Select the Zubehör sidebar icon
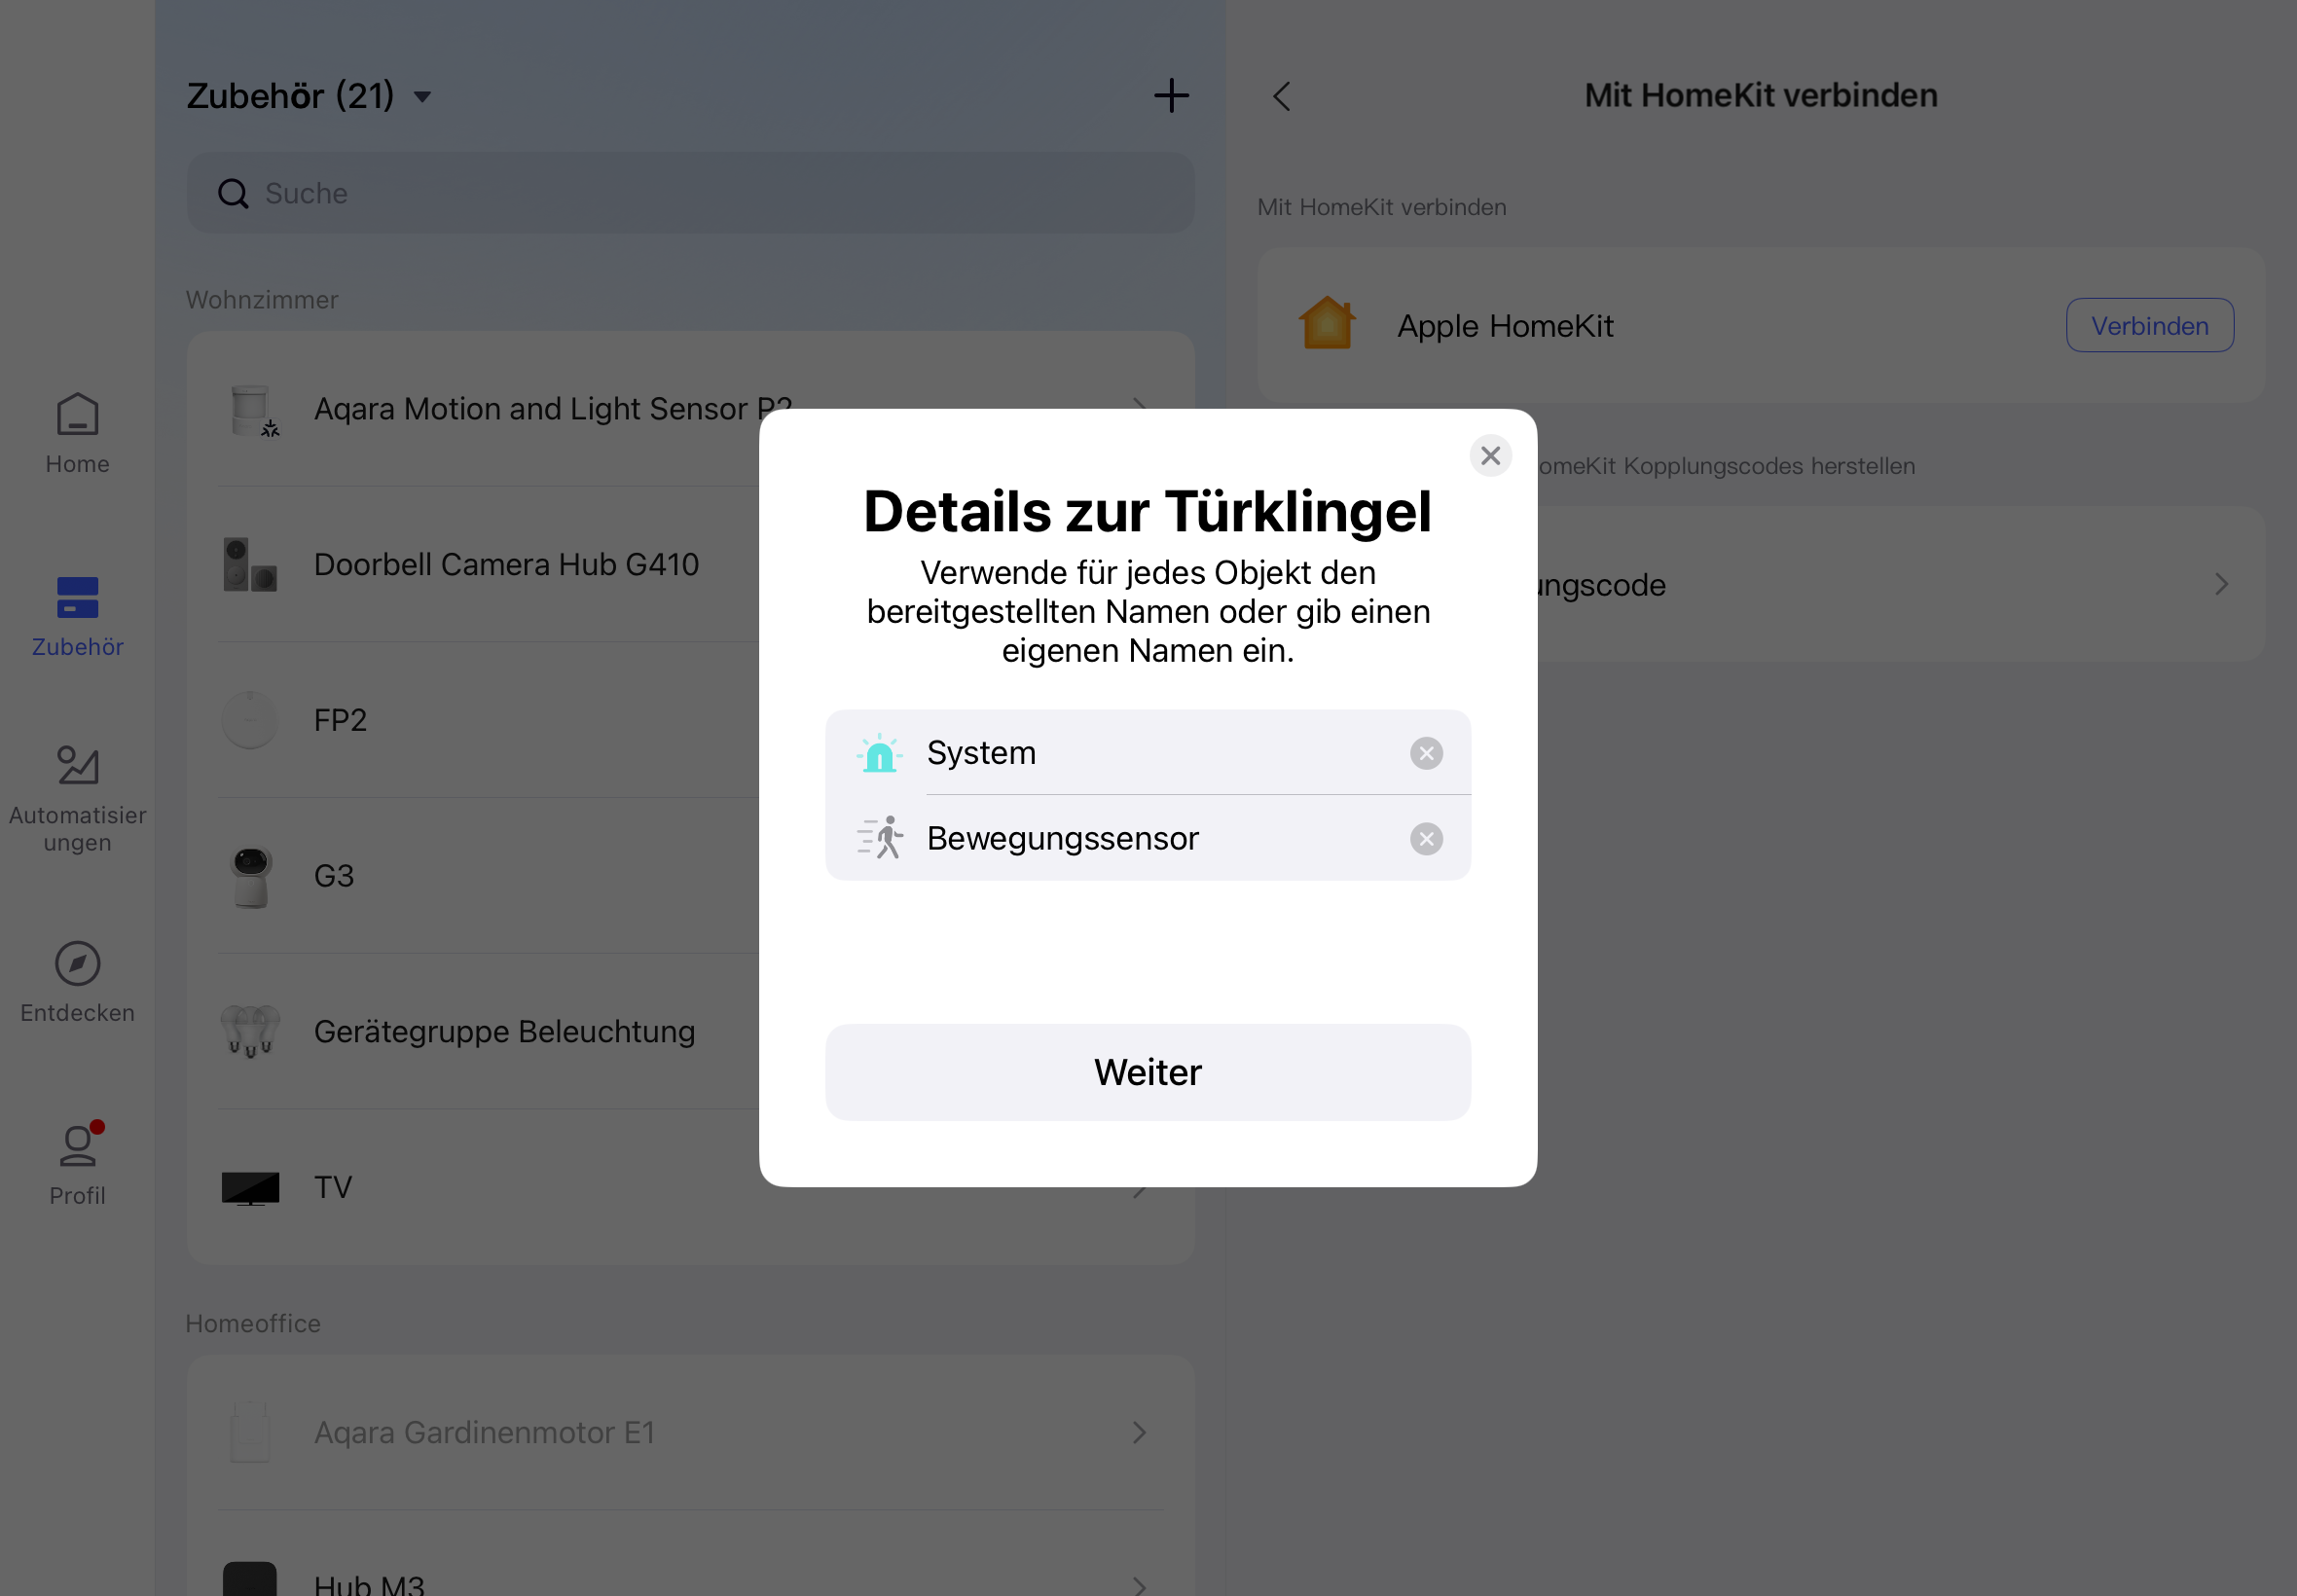This screenshot has height=1596, width=2297. [x=77, y=598]
